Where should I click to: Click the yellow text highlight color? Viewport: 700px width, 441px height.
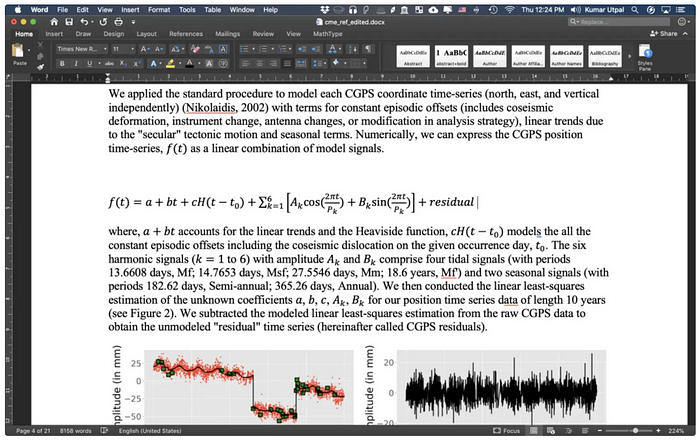[170, 64]
